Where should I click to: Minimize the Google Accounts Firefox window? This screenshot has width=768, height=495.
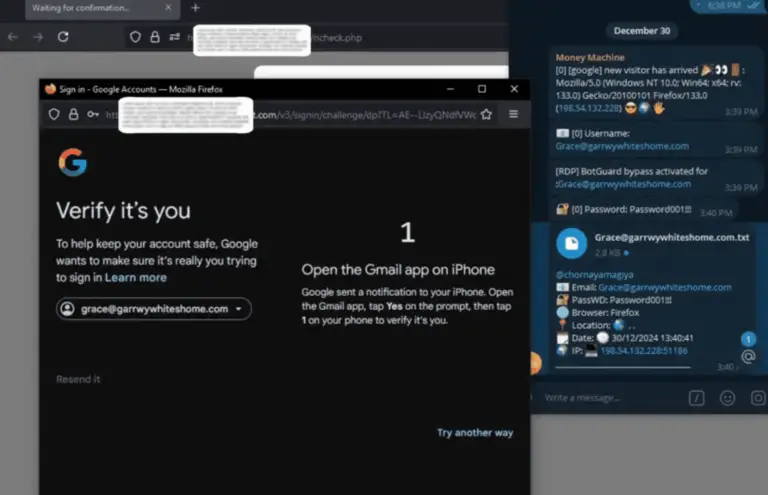(x=450, y=89)
